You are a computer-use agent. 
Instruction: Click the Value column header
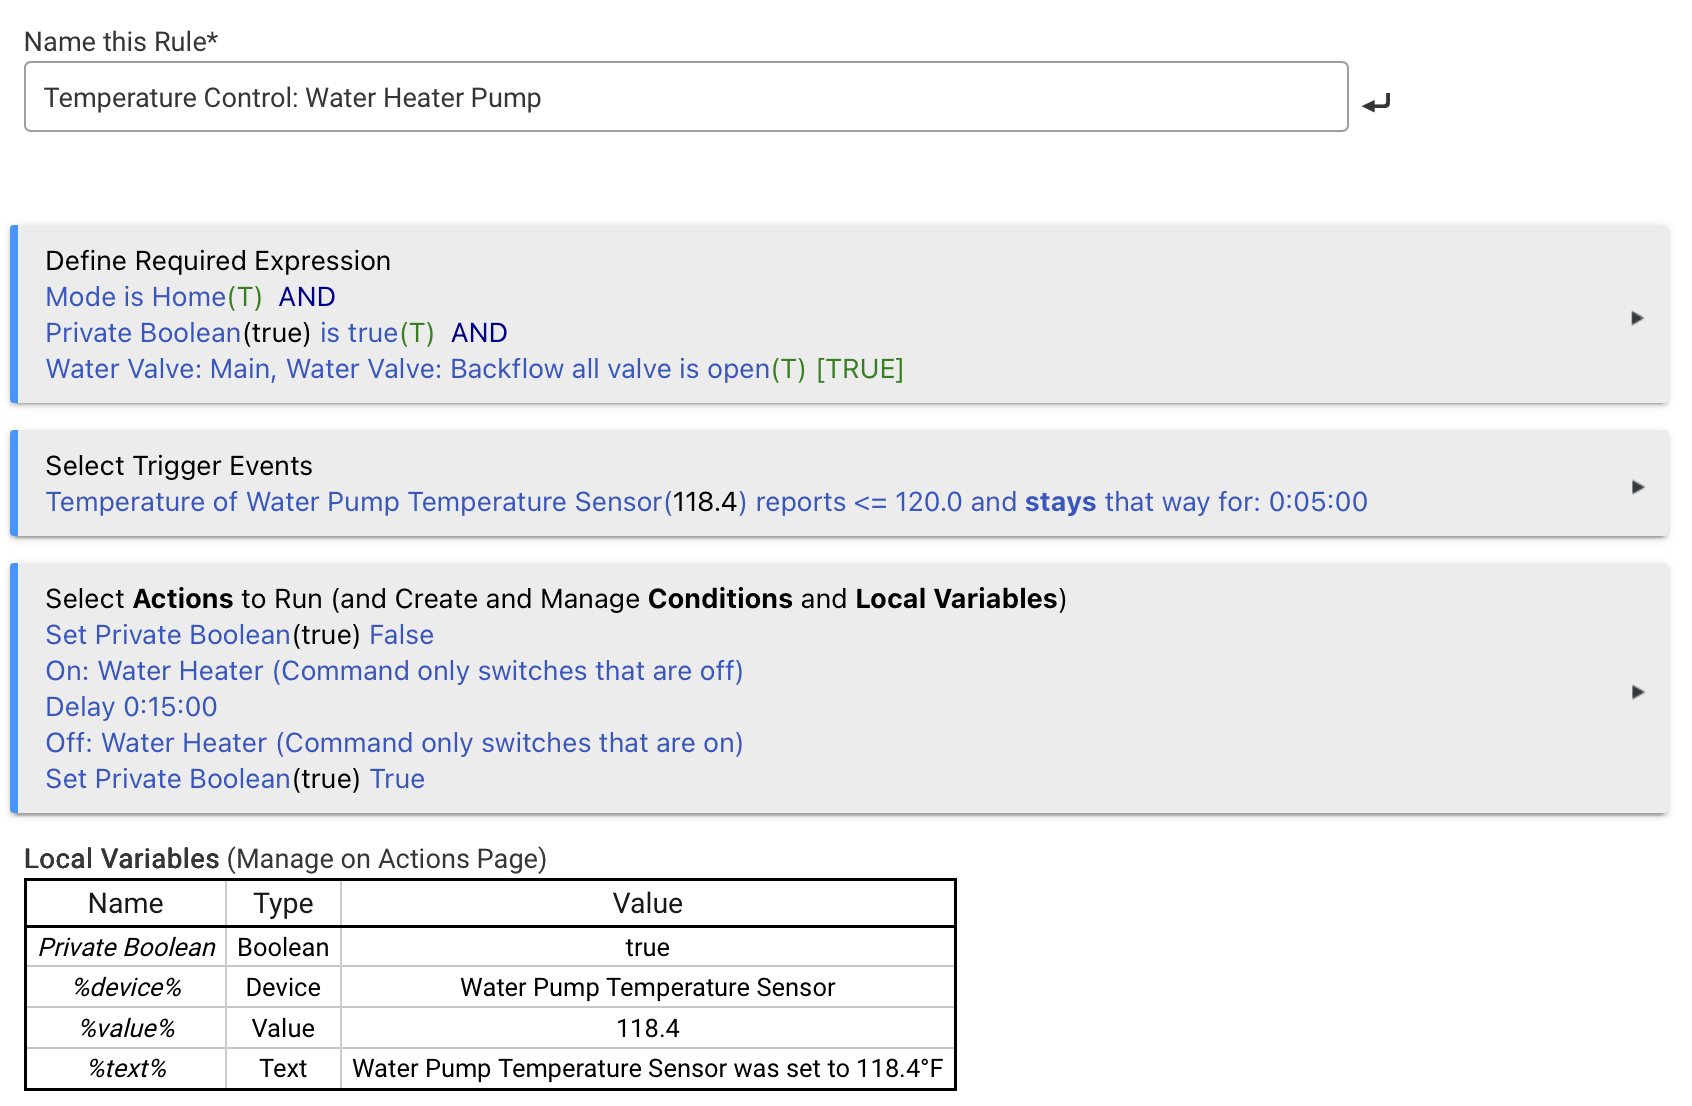click(648, 903)
